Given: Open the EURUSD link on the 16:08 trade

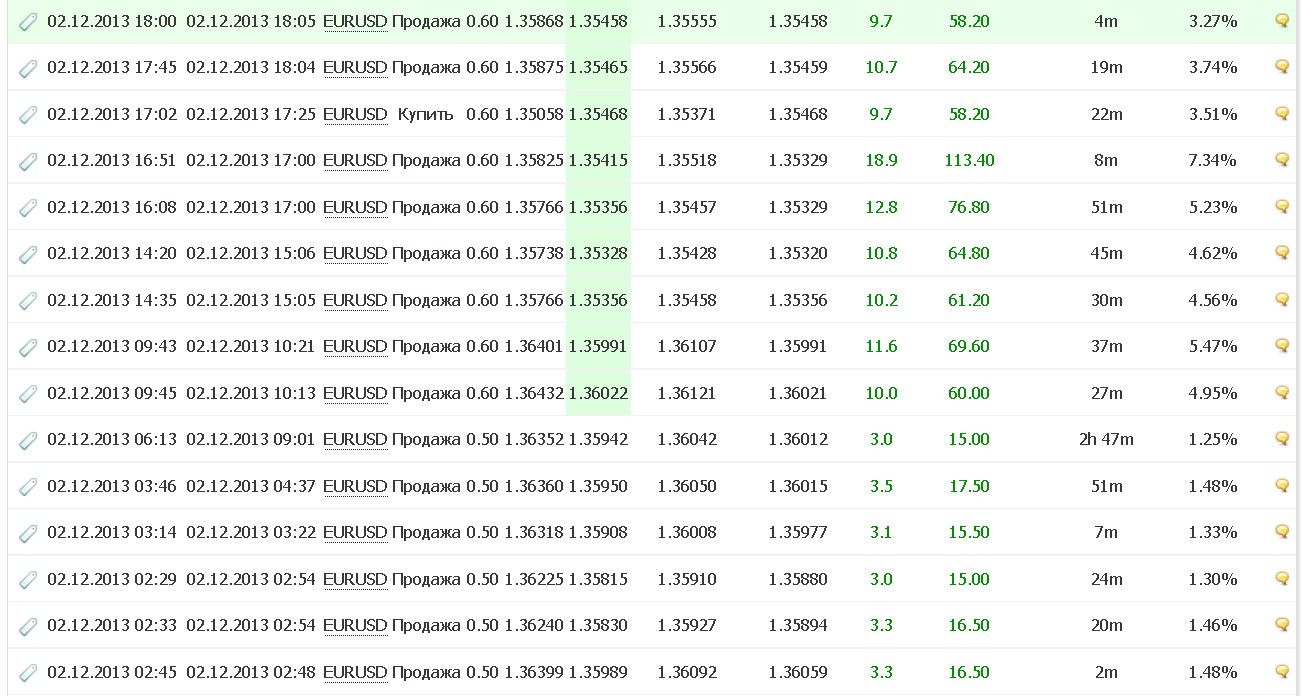Looking at the screenshot, I should [x=355, y=207].
